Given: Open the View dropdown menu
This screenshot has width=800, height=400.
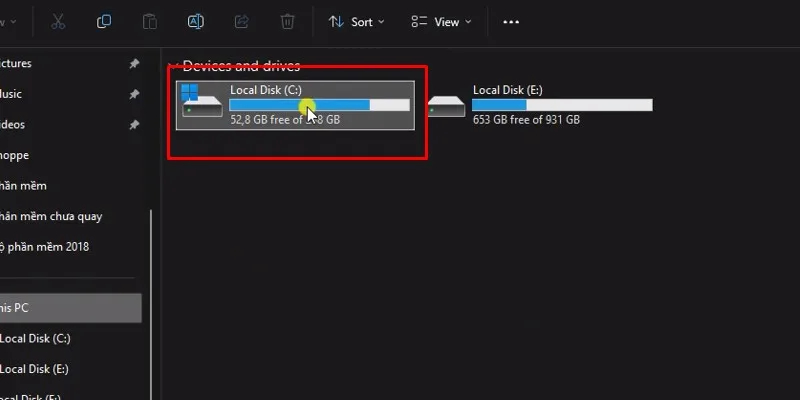Looking at the screenshot, I should point(440,21).
